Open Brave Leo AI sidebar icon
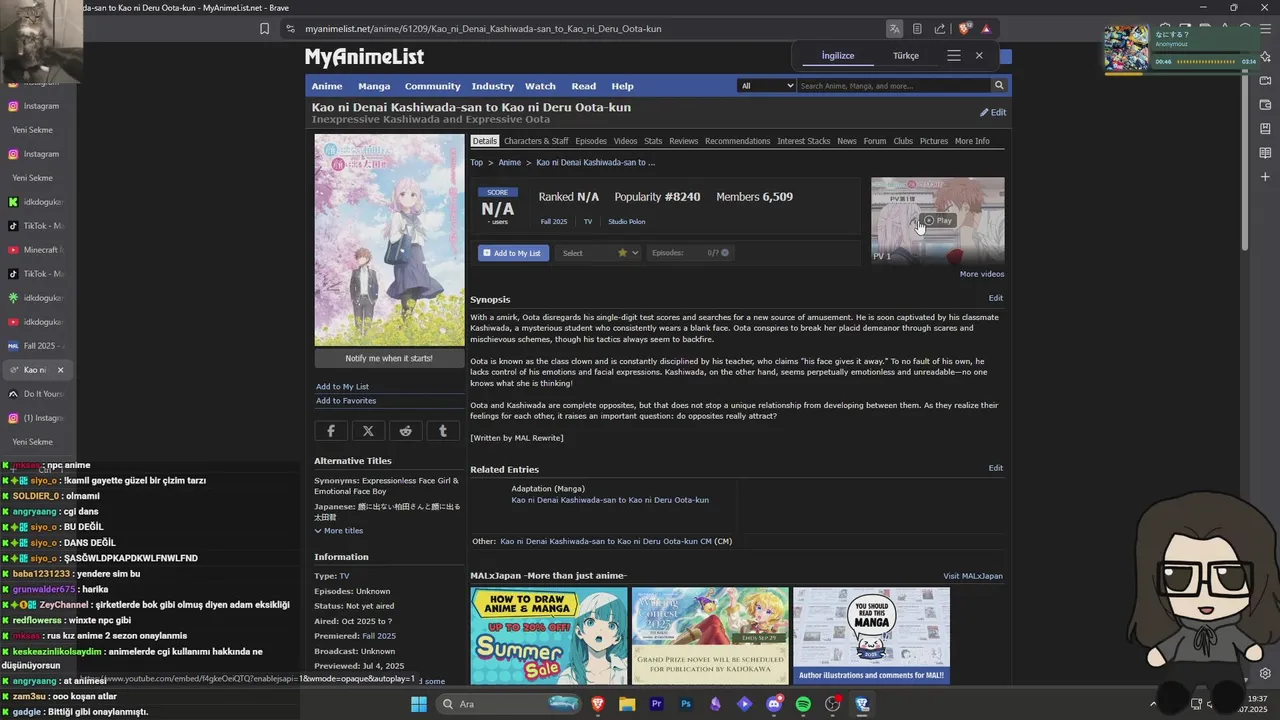This screenshot has width=1280, height=720. tap(1265, 57)
